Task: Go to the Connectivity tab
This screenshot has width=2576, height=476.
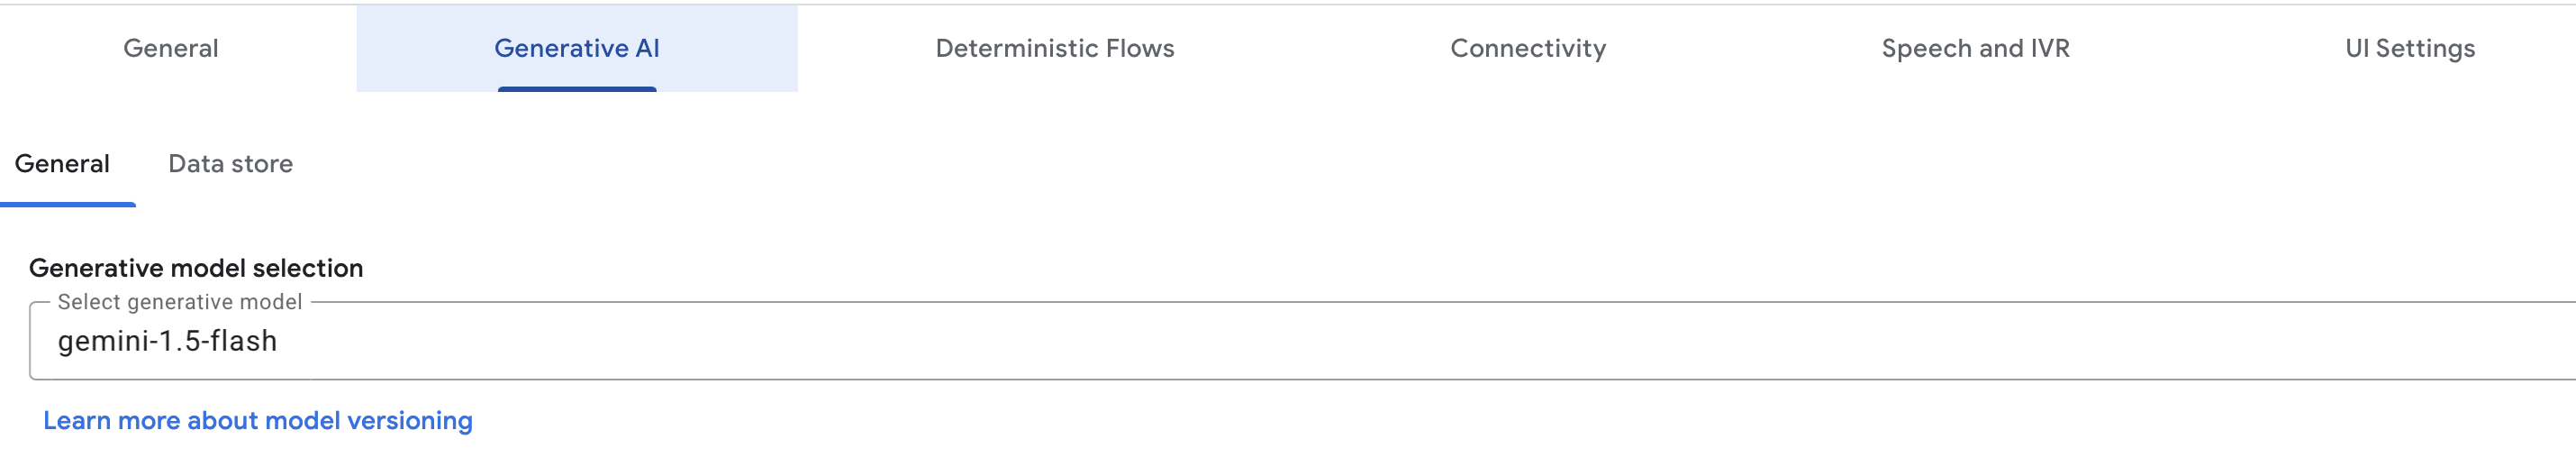Action: tap(1528, 48)
